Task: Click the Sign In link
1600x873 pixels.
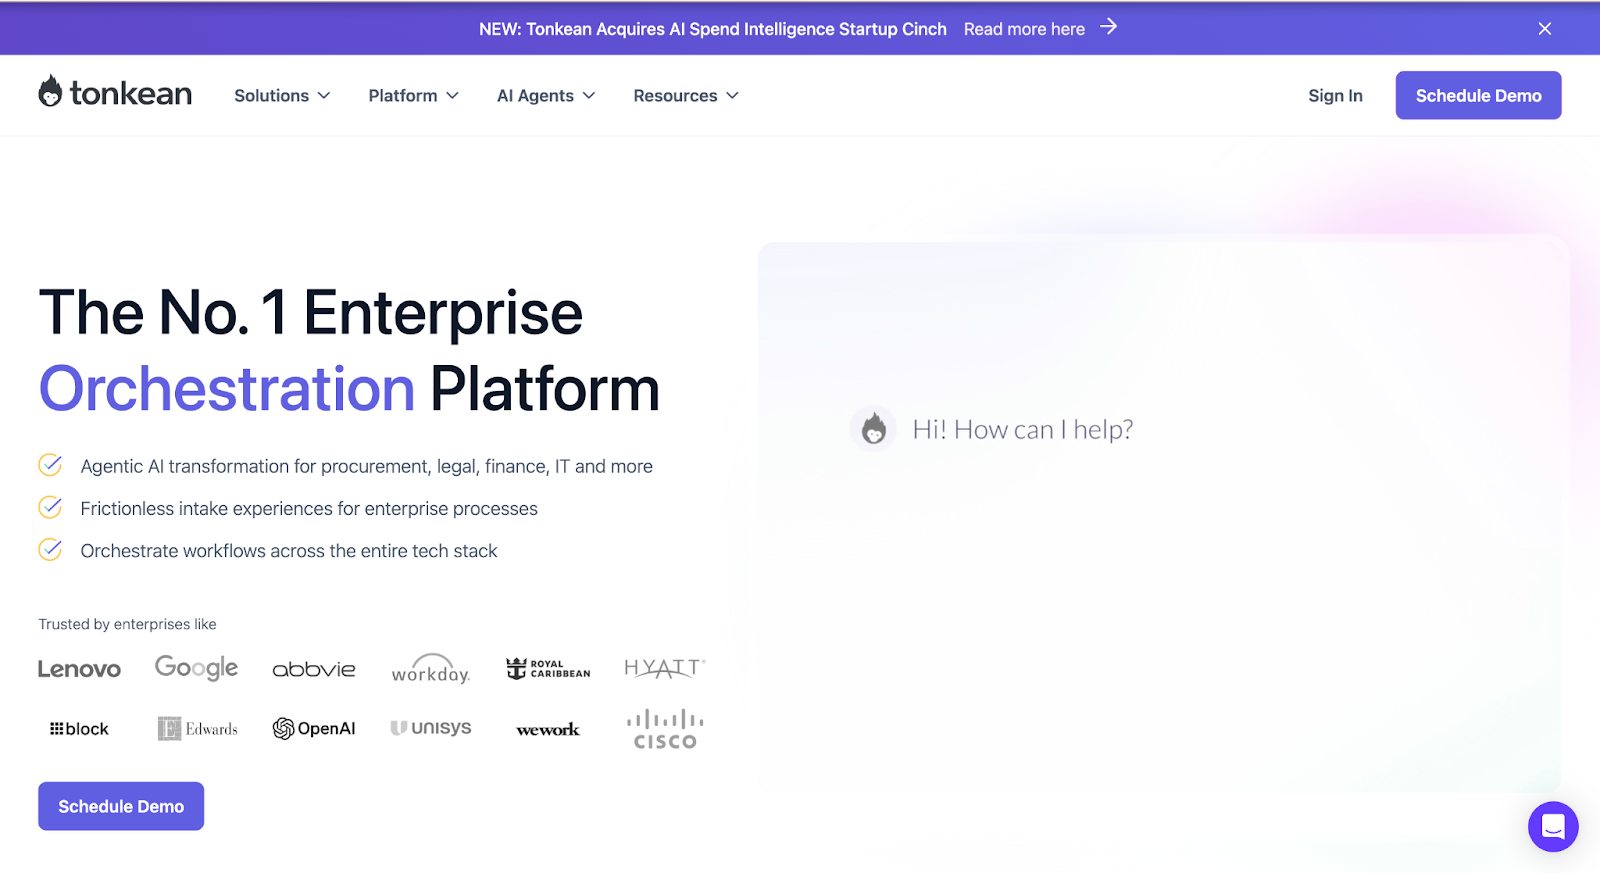Action: 1335,96
